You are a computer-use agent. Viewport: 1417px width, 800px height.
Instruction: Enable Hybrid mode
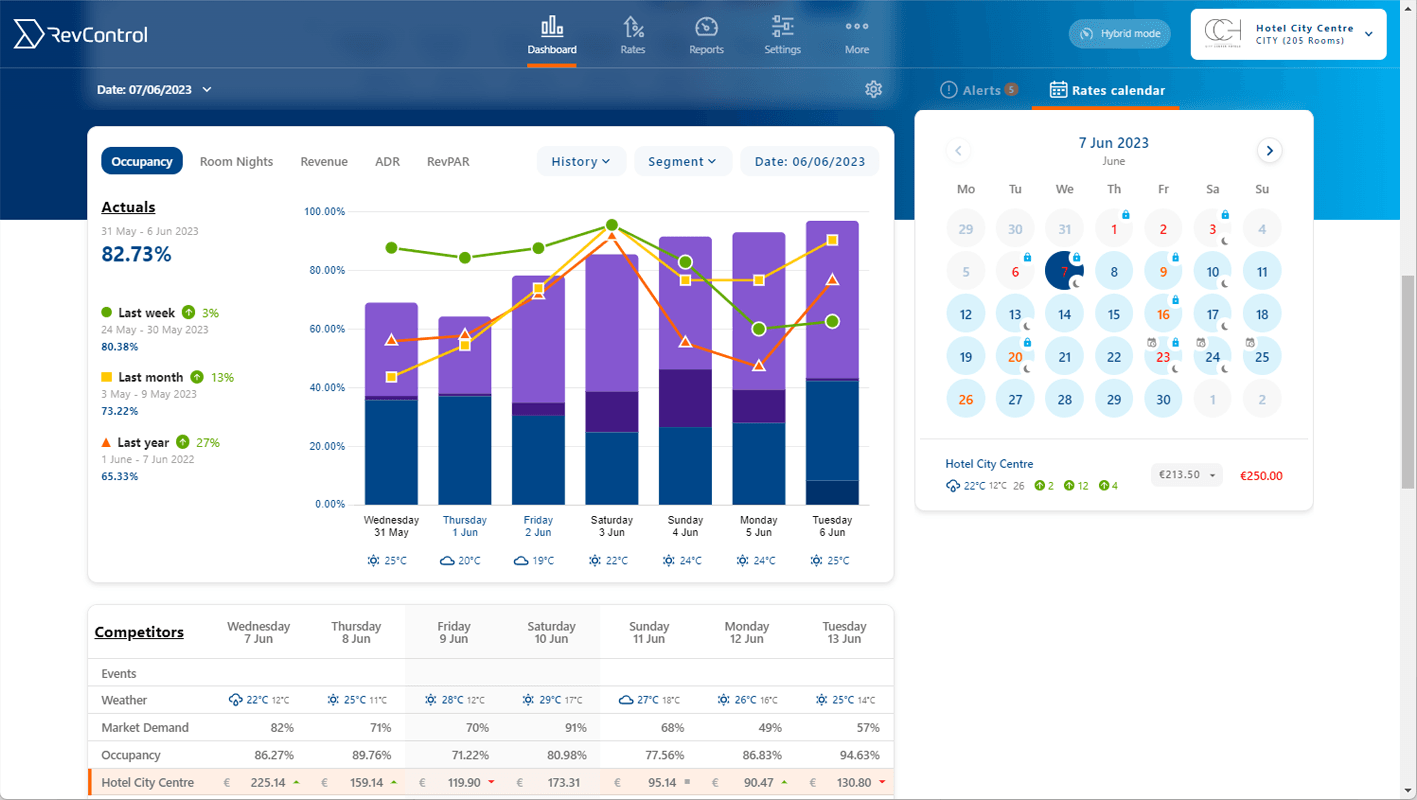coord(1119,33)
